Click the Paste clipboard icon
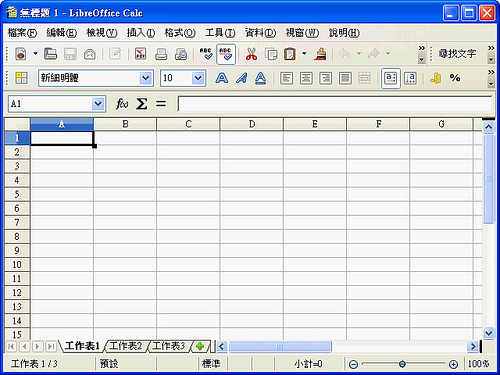This screenshot has height=375, width=500. click(290, 54)
